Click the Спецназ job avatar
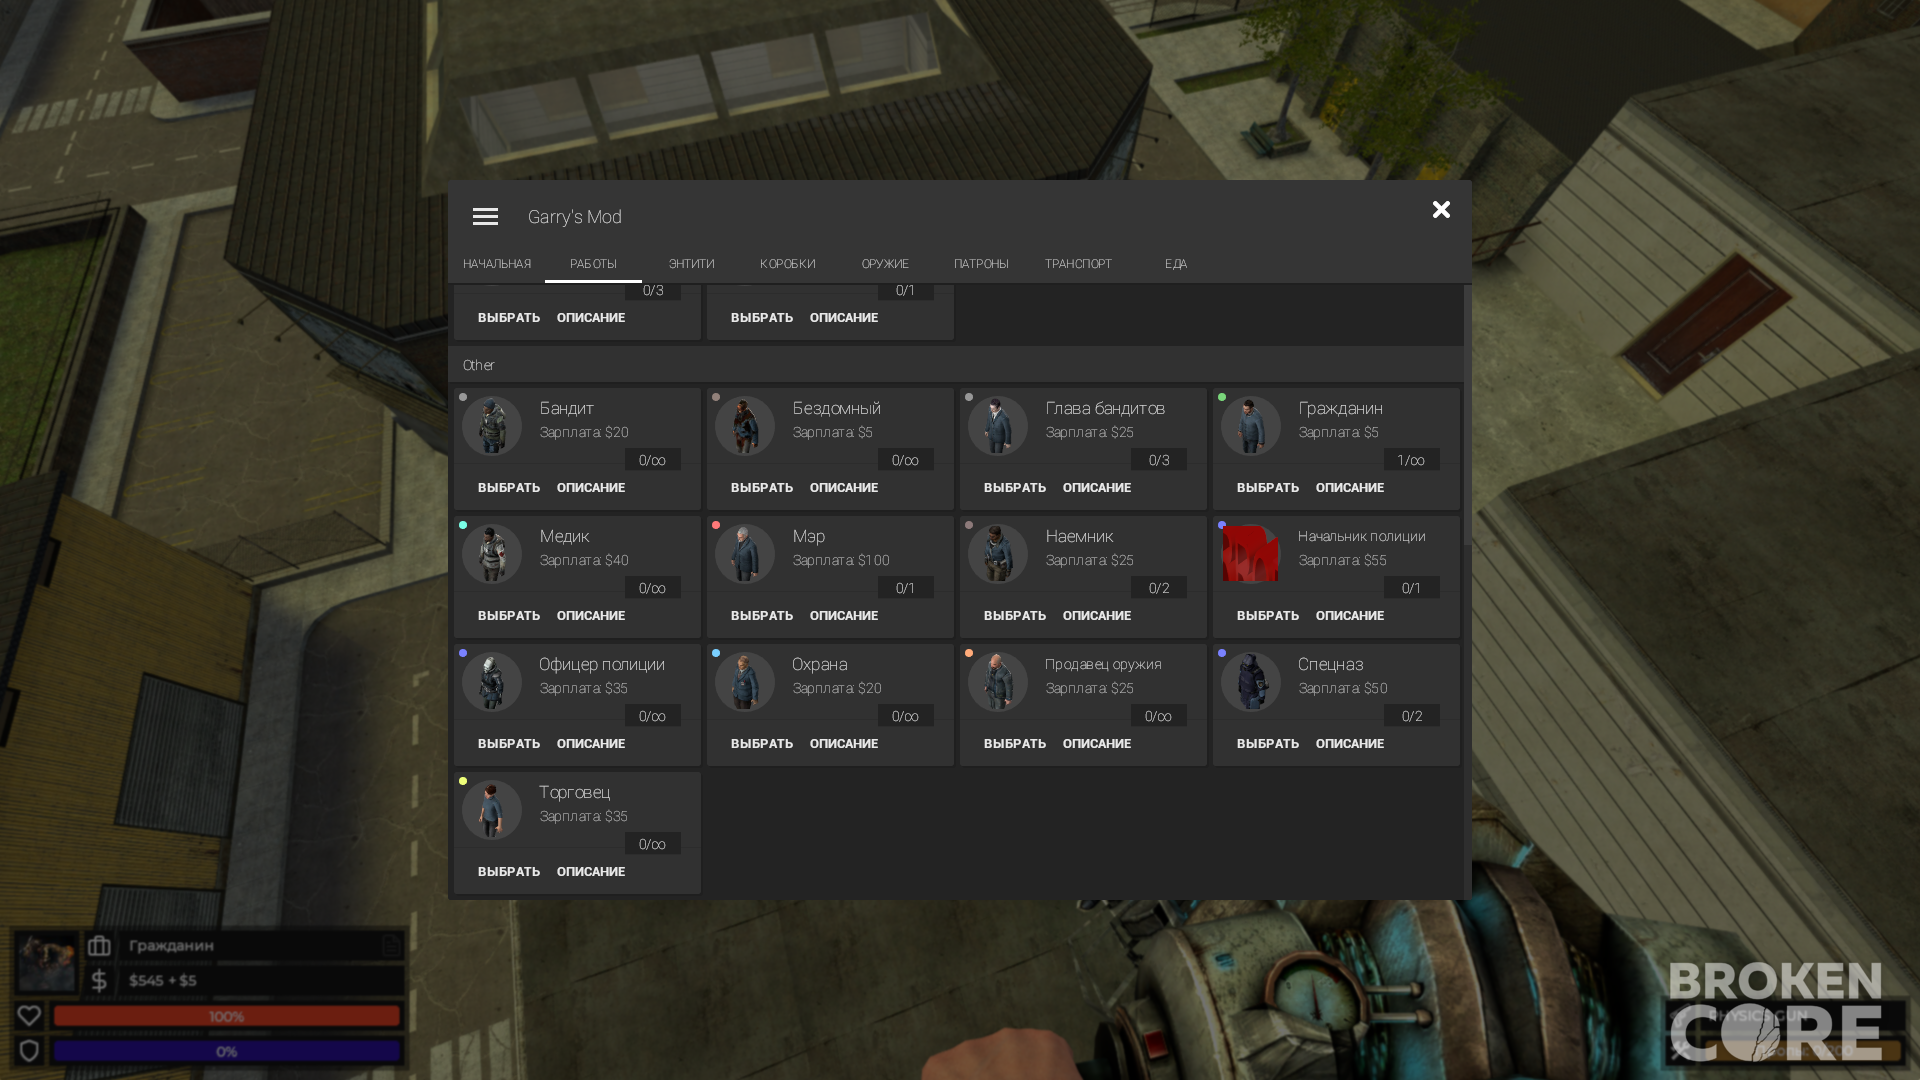This screenshot has width=1920, height=1080. coord(1251,682)
